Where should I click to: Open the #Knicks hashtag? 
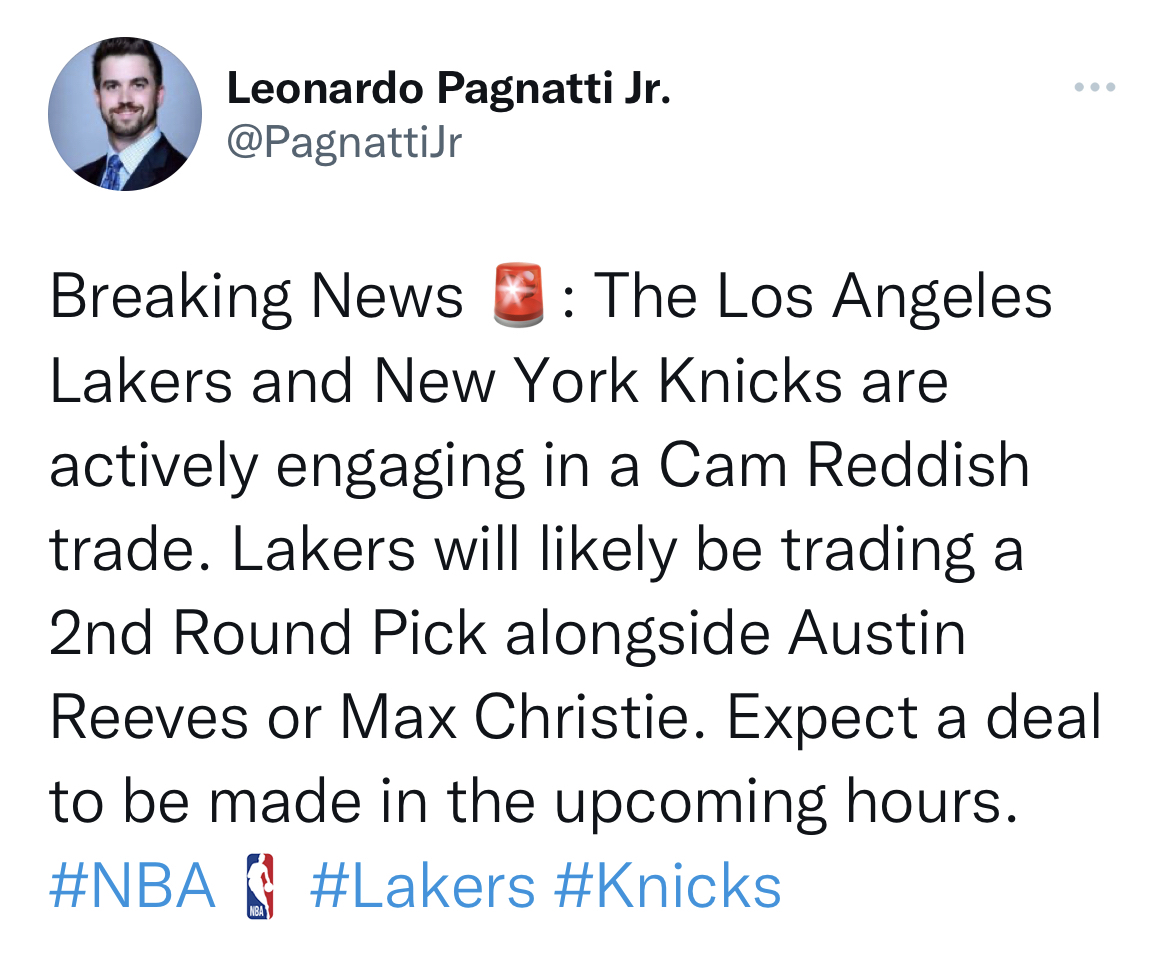(668, 886)
